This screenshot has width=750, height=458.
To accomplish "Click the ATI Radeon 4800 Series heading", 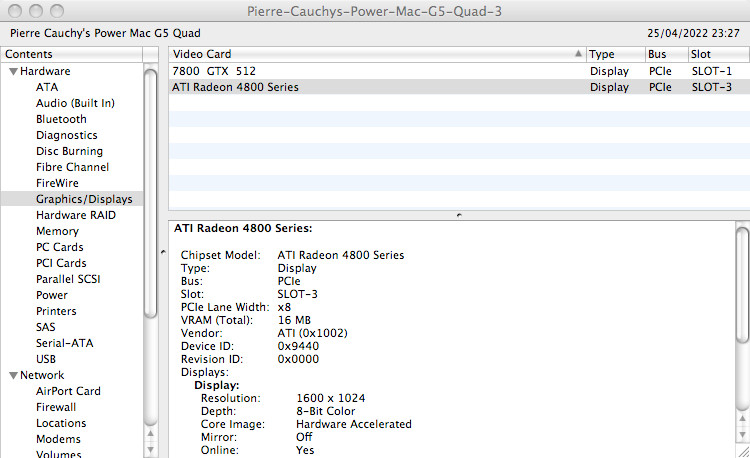I will point(243,229).
